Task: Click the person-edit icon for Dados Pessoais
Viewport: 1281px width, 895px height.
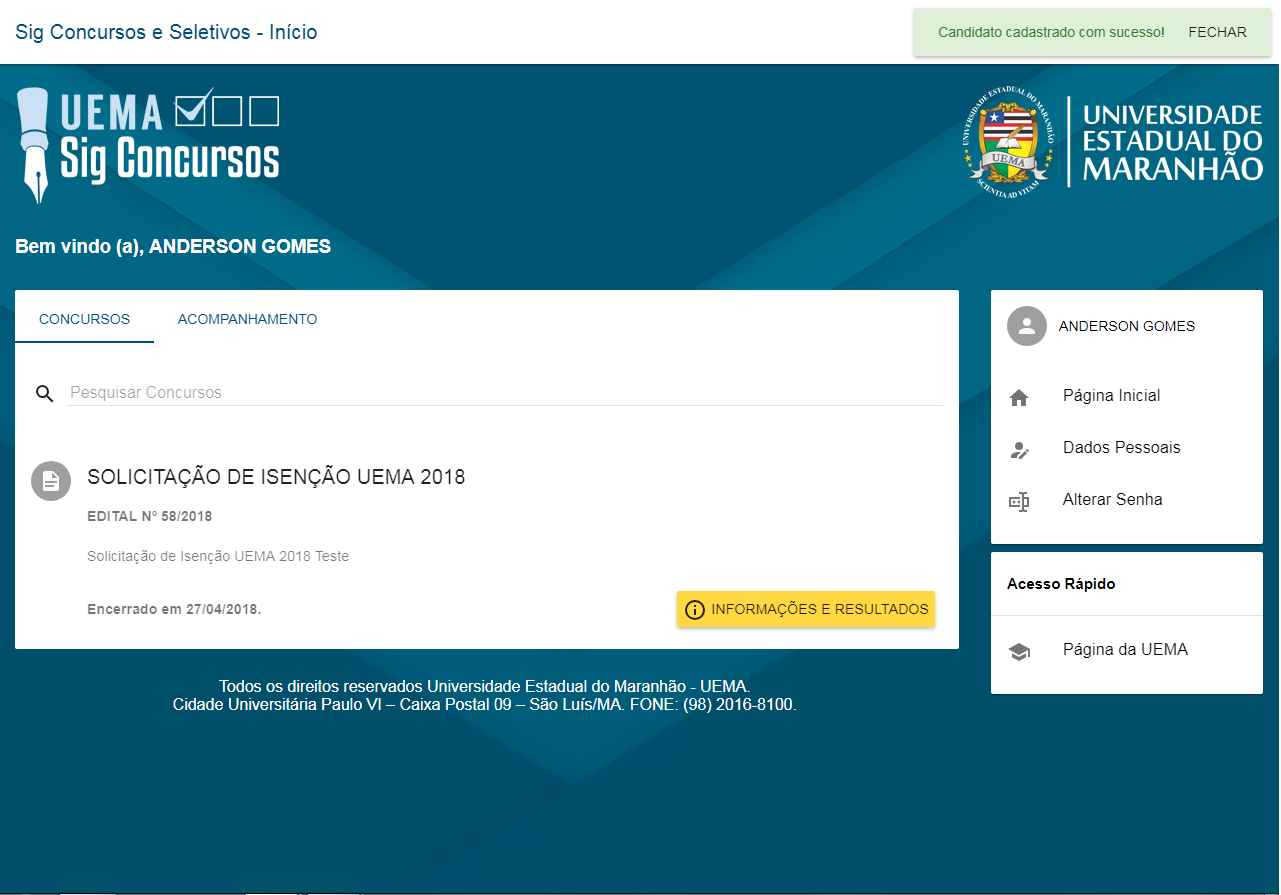Action: 1019,450
